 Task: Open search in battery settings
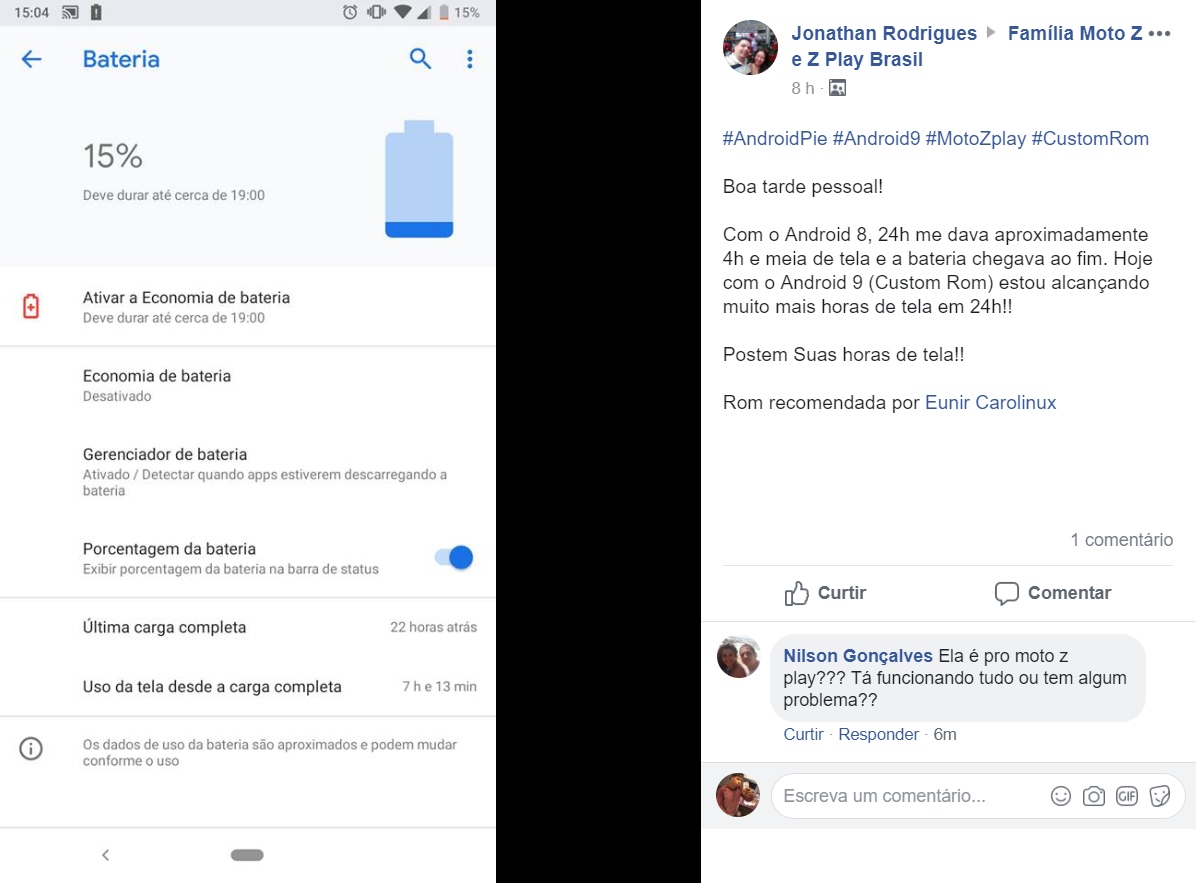coord(420,59)
